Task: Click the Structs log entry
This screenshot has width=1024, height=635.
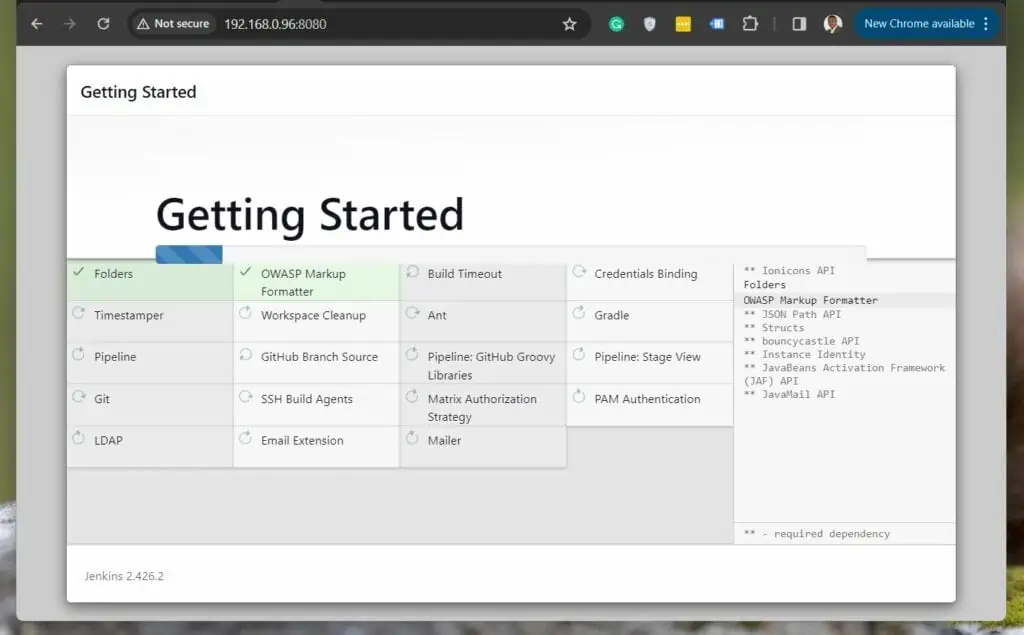Action: (774, 328)
